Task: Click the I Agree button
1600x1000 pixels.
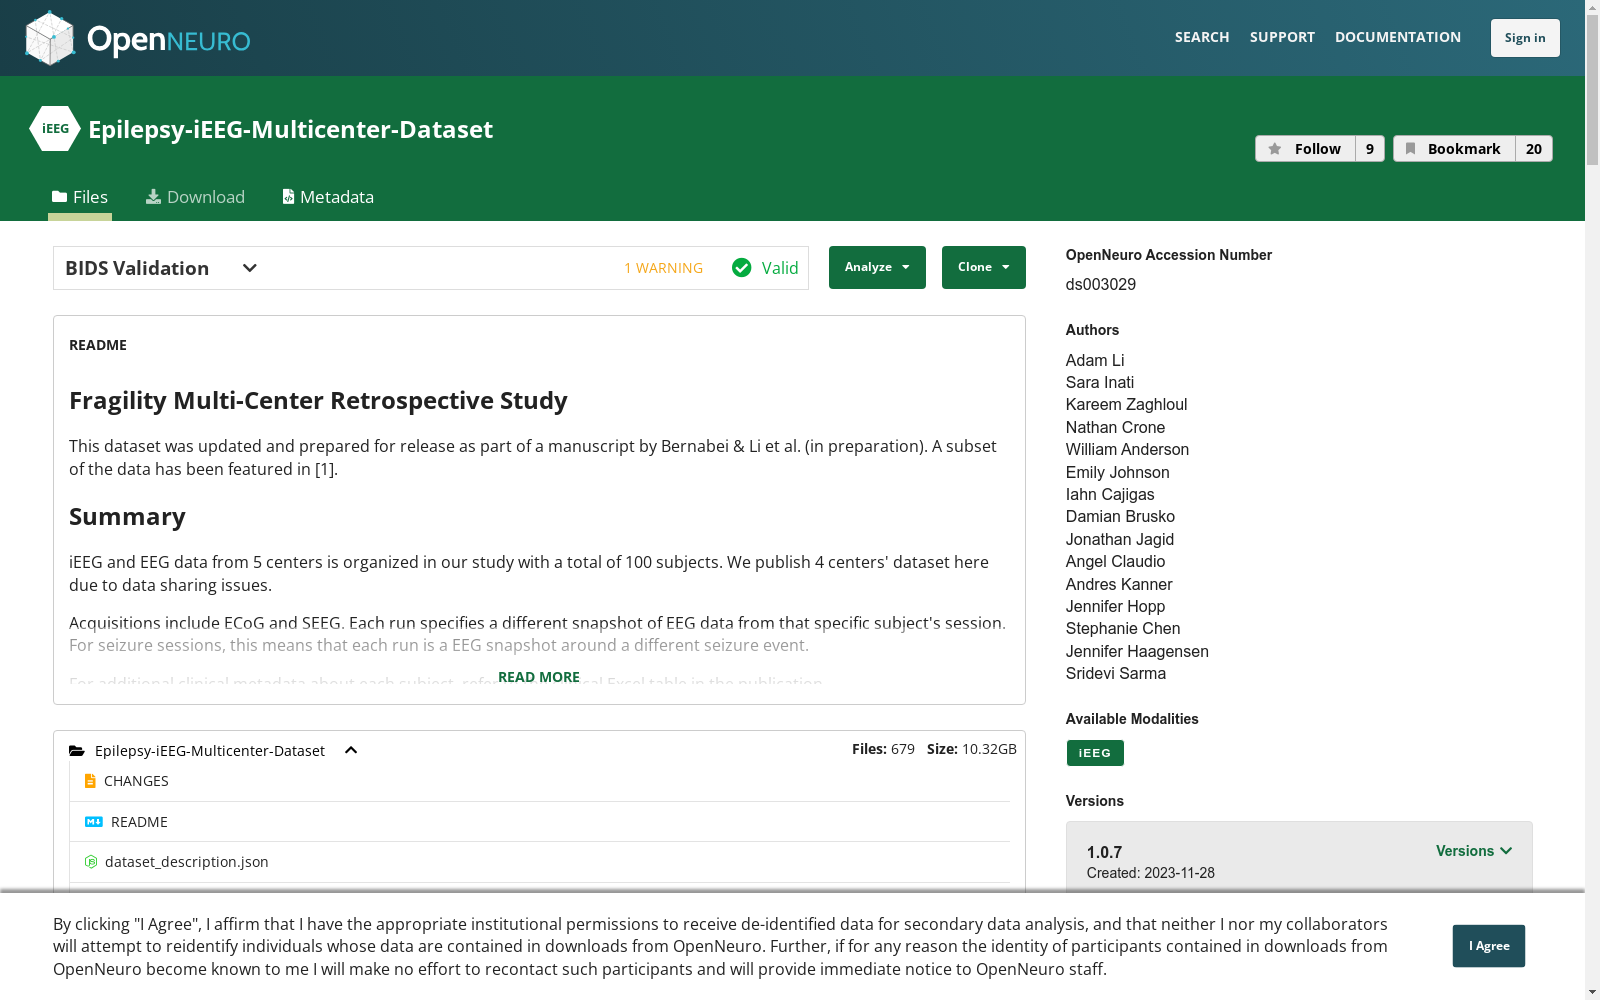Action: pyautogui.click(x=1489, y=946)
